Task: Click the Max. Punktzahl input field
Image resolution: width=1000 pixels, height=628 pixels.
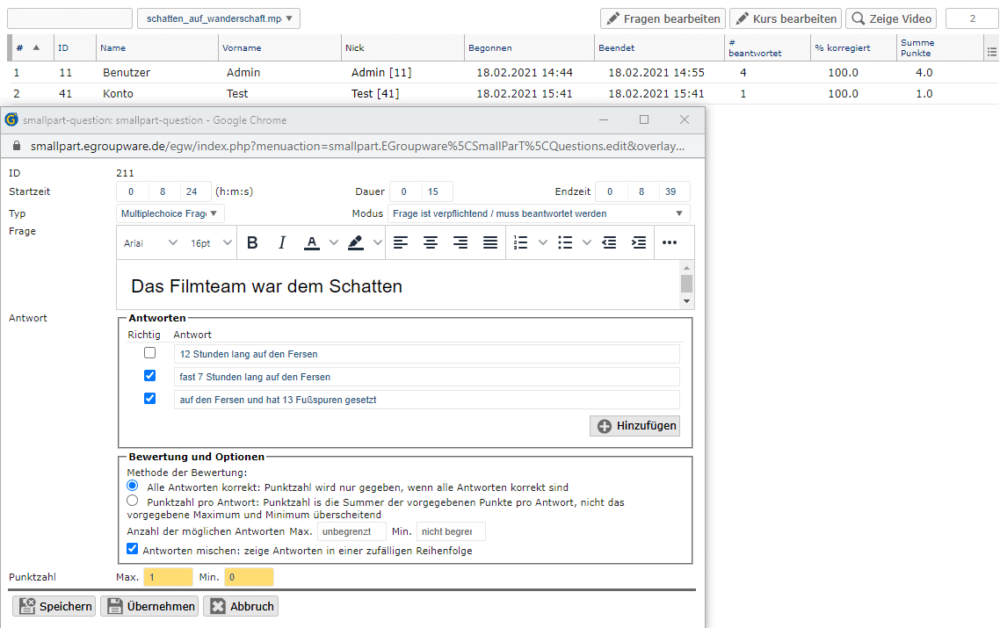Action: click(168, 577)
